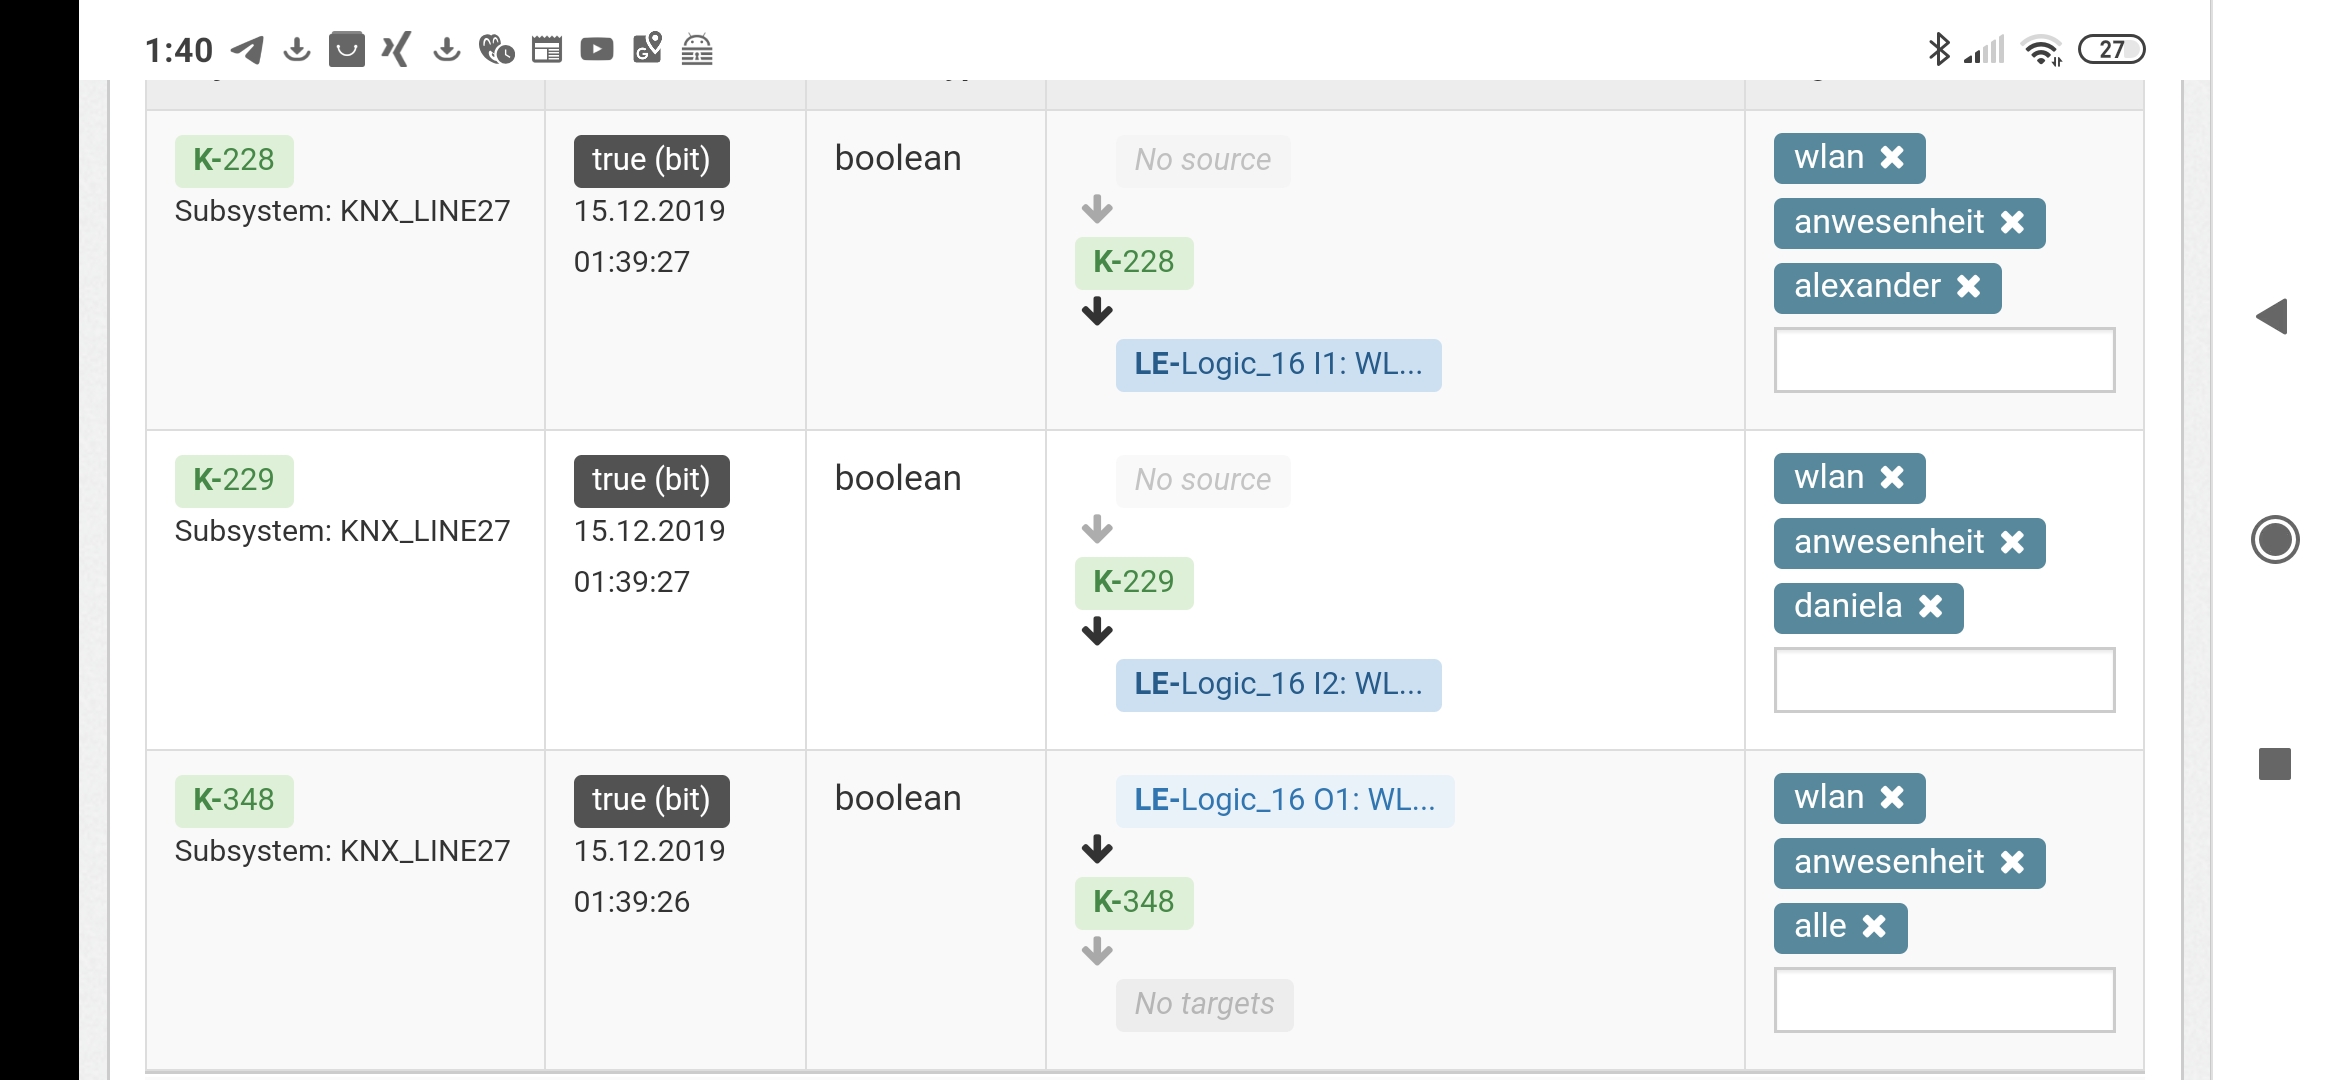Focus the new tag input for K-229
This screenshot has height=1080, width=2340.
(x=1944, y=680)
